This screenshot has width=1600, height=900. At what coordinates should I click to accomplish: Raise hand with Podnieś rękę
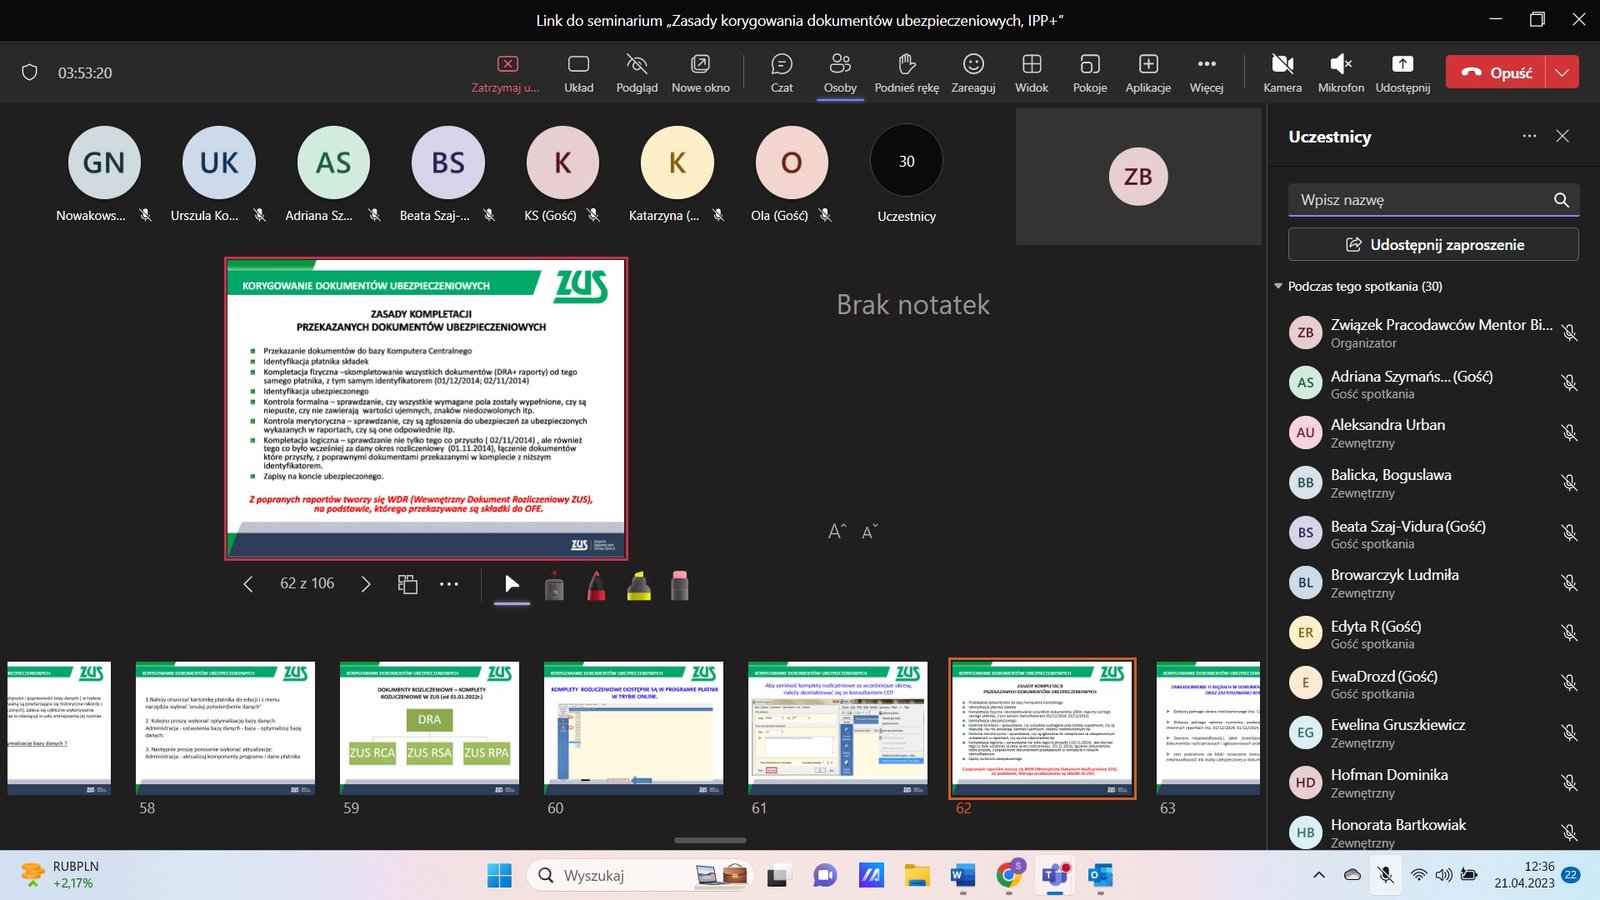point(907,73)
